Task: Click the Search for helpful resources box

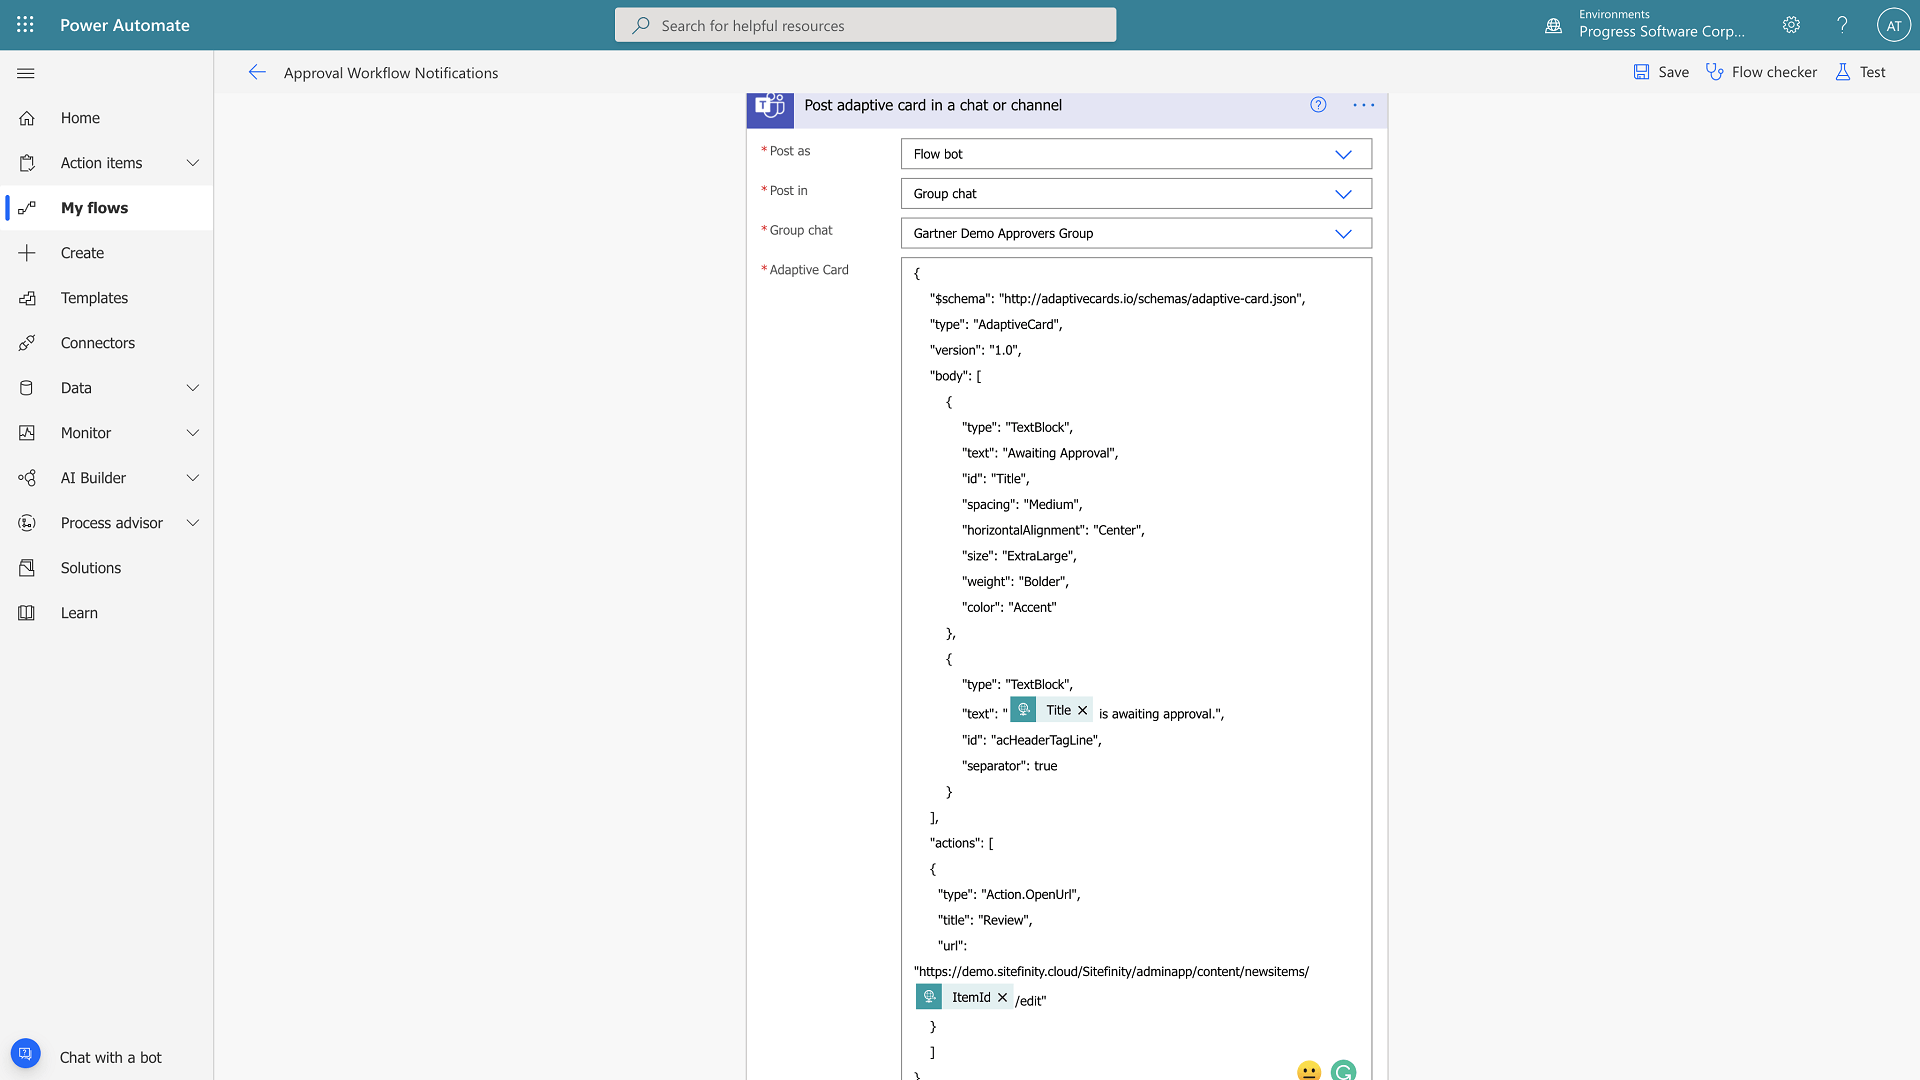Action: coord(865,25)
